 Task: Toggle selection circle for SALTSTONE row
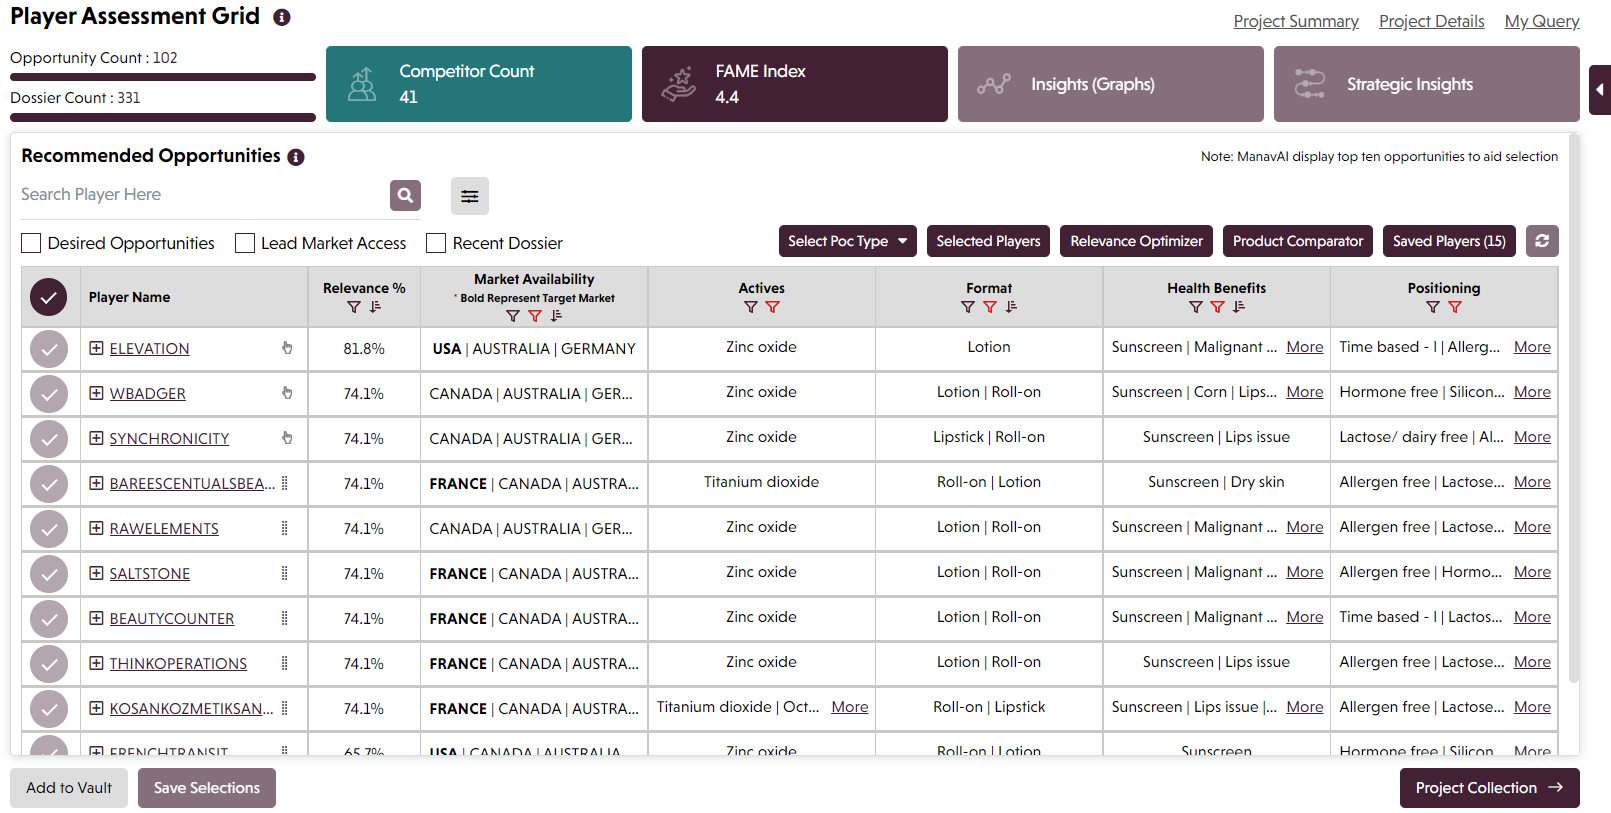(48, 574)
